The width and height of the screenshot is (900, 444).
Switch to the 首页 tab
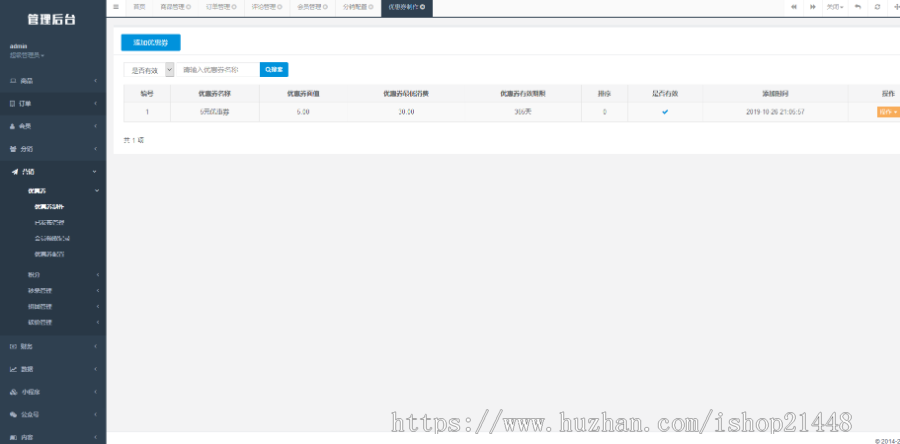[139, 7]
